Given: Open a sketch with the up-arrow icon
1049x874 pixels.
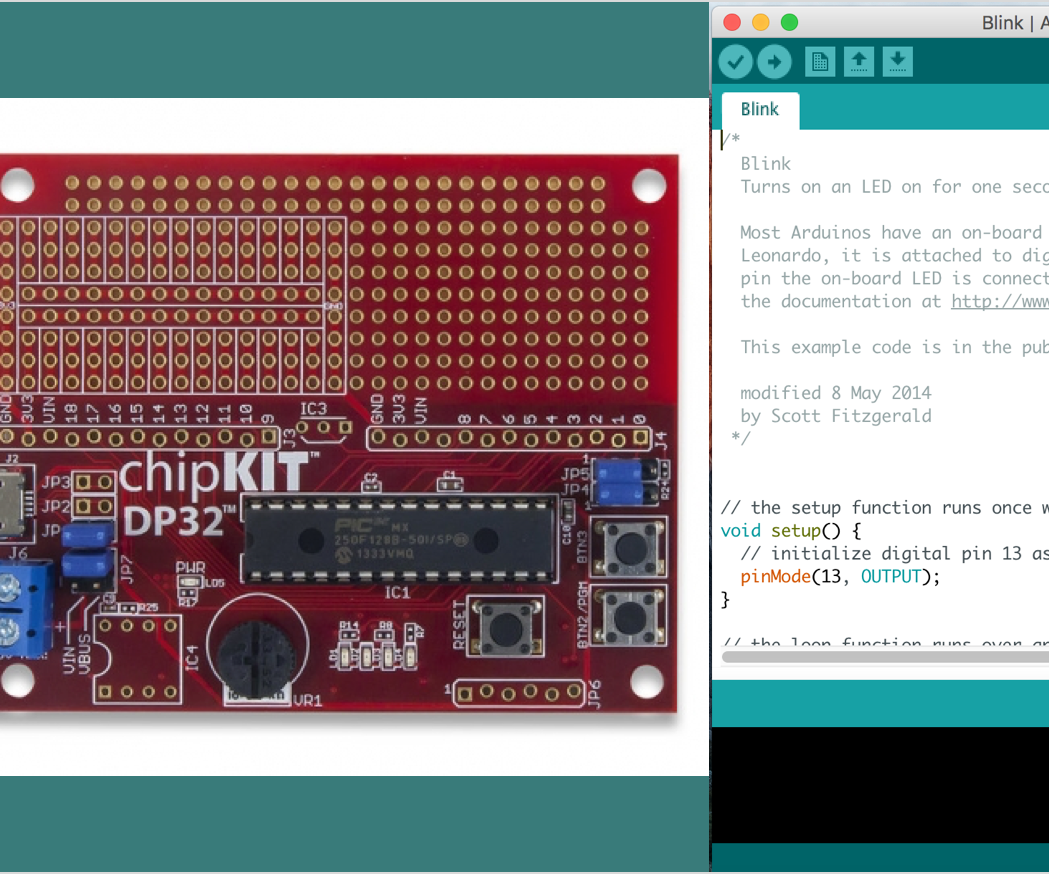Looking at the screenshot, I should pos(858,62).
